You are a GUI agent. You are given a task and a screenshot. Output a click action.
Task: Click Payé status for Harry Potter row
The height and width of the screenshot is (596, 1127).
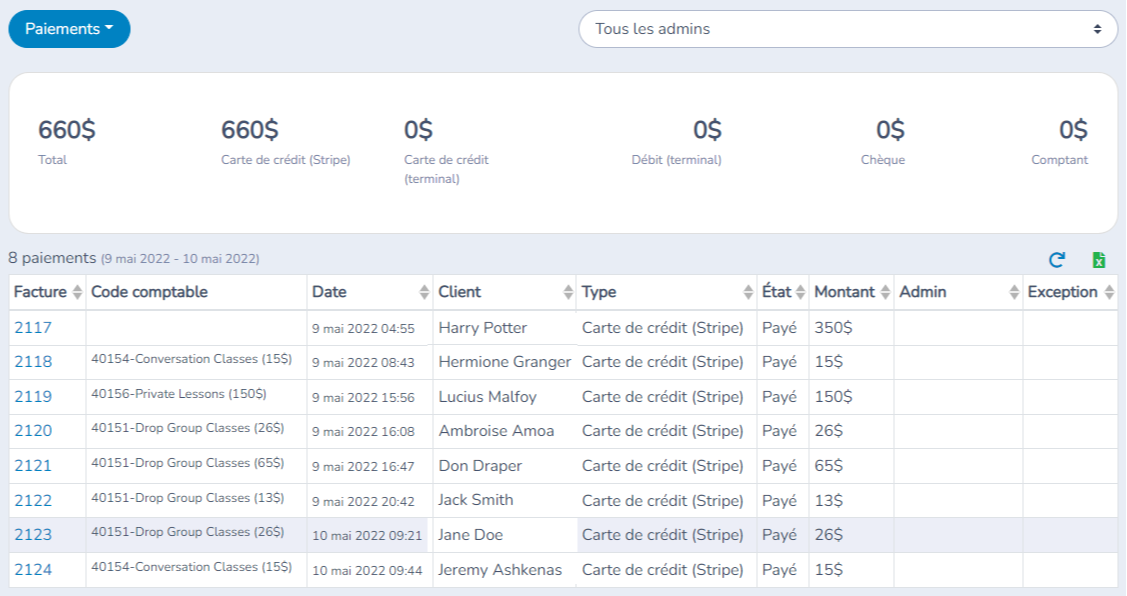click(779, 328)
